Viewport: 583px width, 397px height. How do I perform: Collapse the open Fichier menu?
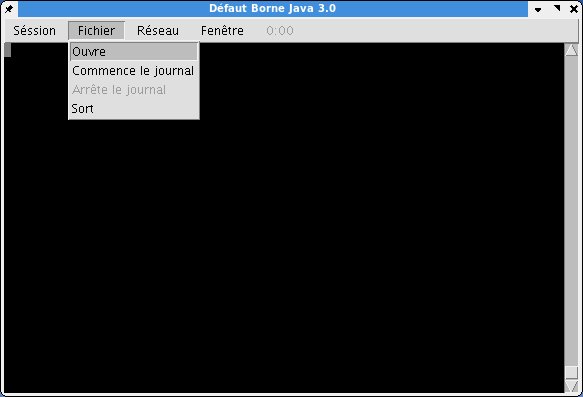(x=96, y=30)
